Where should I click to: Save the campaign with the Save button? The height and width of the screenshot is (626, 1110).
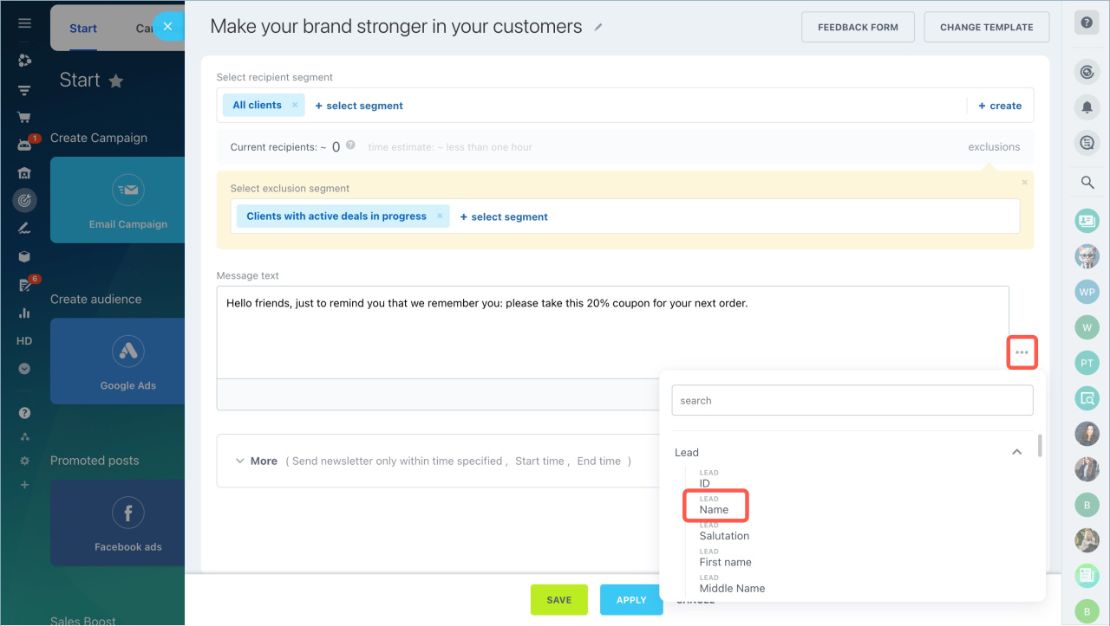[559, 600]
